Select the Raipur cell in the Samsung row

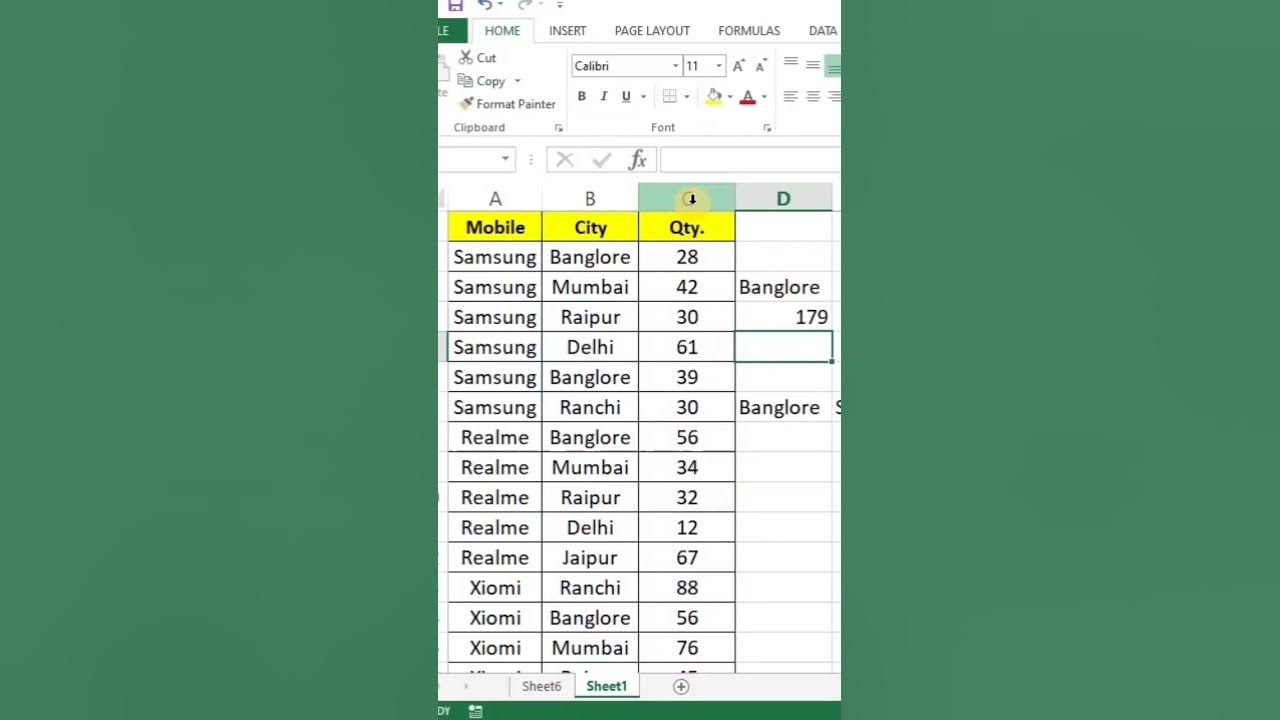tap(590, 317)
